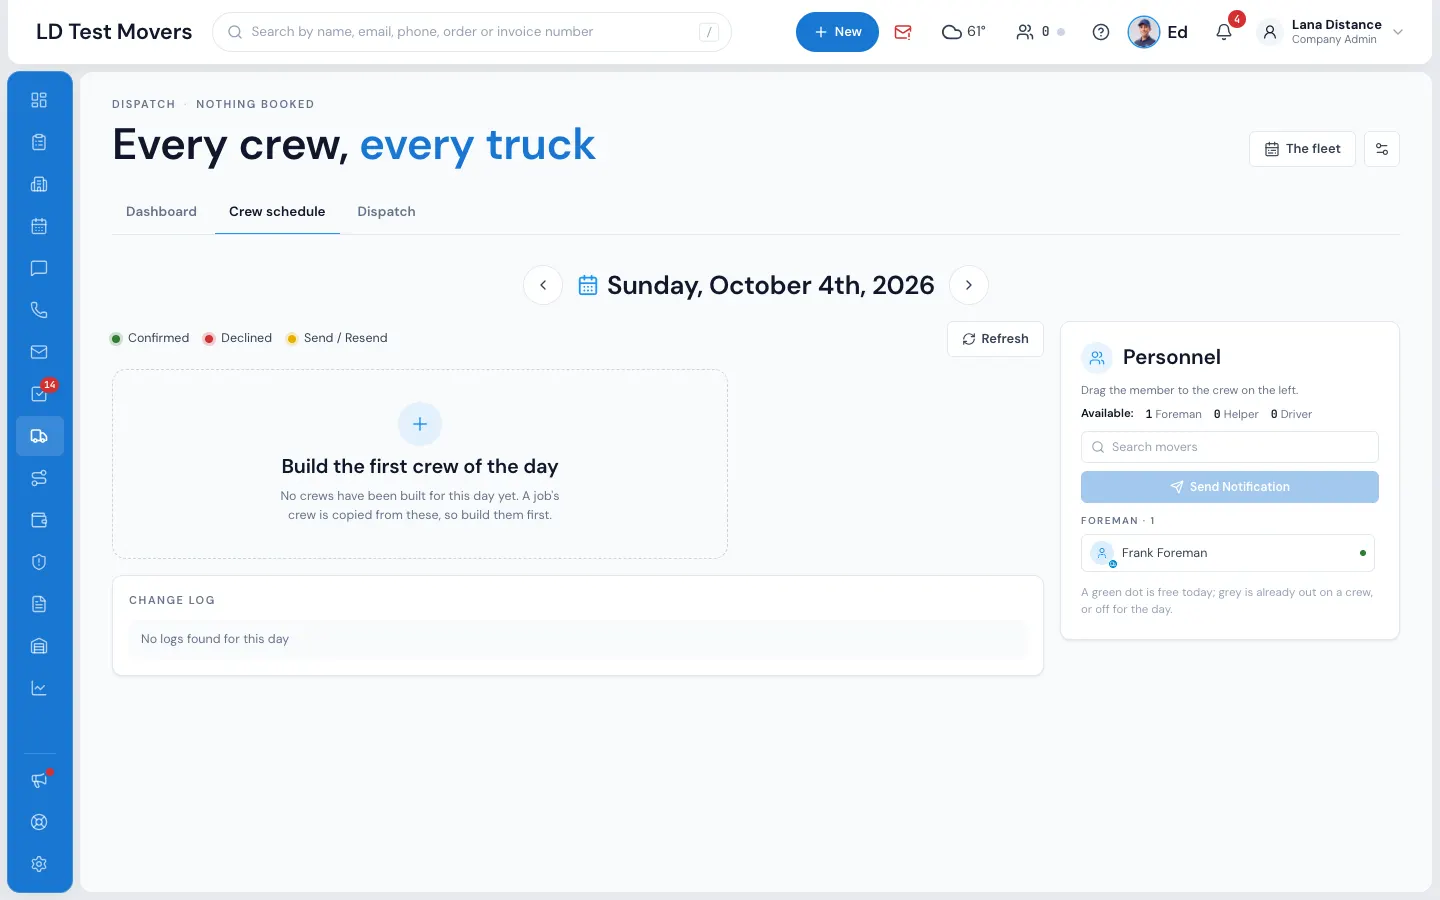Screen dimensions: 1440x900
Task: Open the chat messages icon in sidebar
Action: [39, 268]
